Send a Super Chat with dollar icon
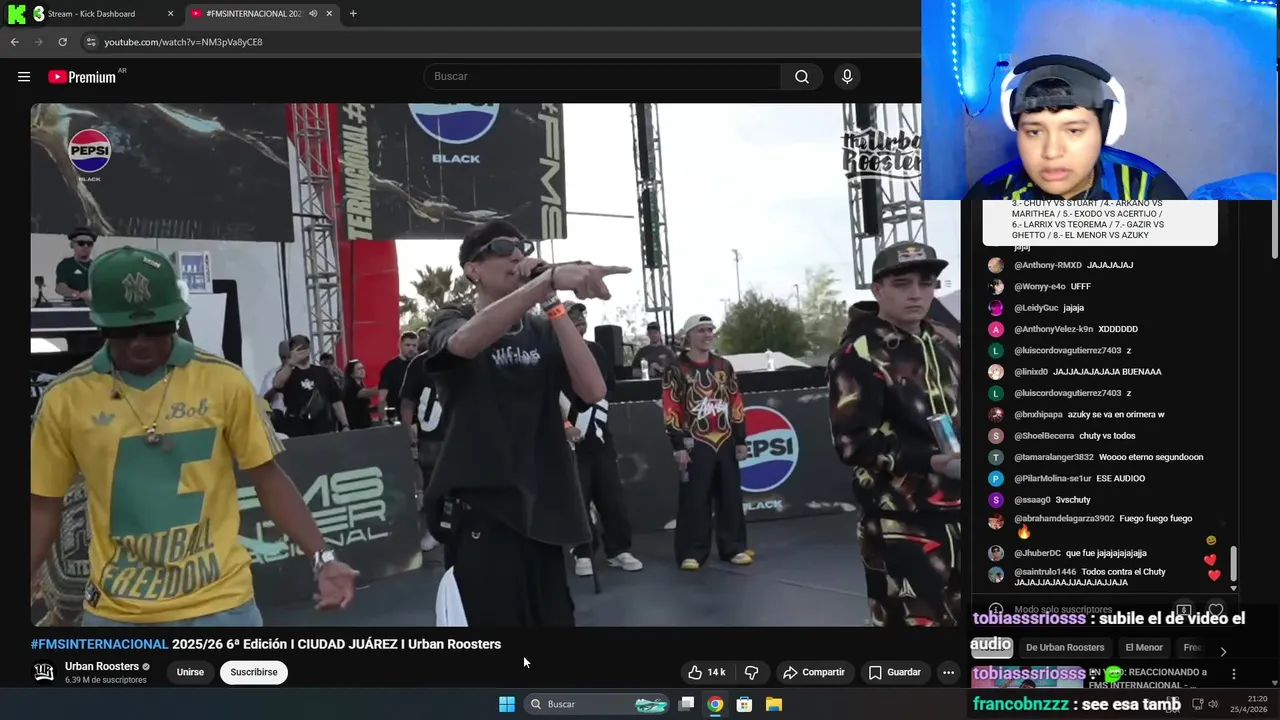The width and height of the screenshot is (1280, 720). [1183, 609]
